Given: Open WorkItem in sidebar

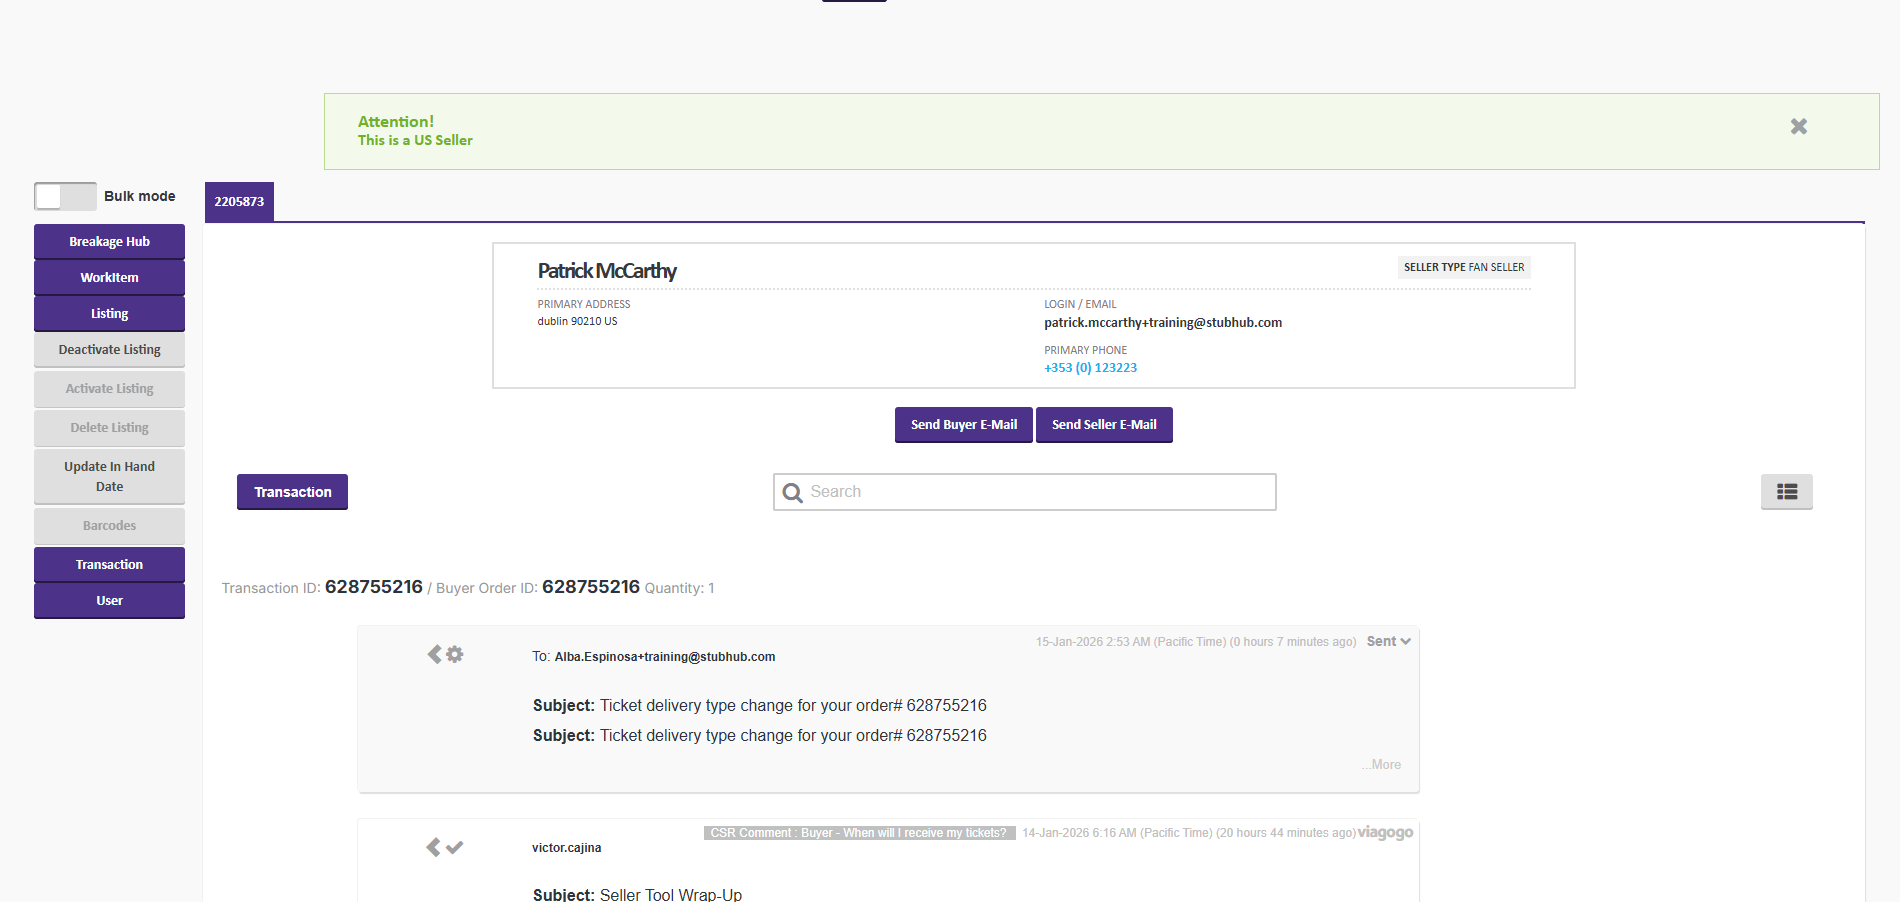Looking at the screenshot, I should point(109,277).
